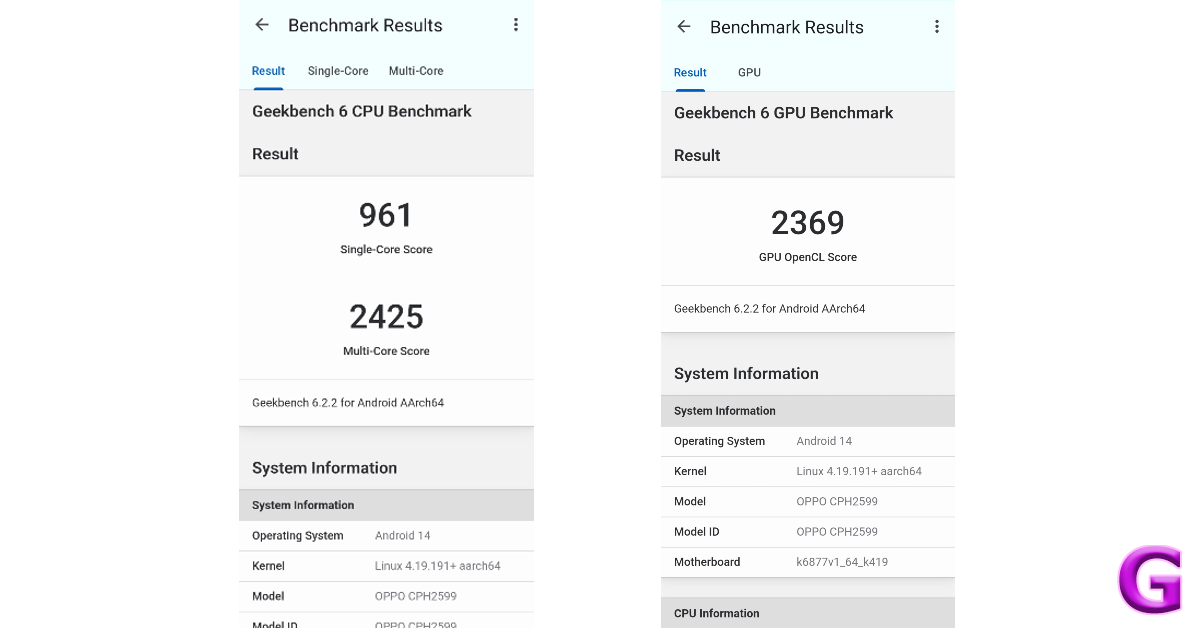This screenshot has width=1200, height=628.
Task: Switch to the Single-Core tab
Action: coord(338,71)
